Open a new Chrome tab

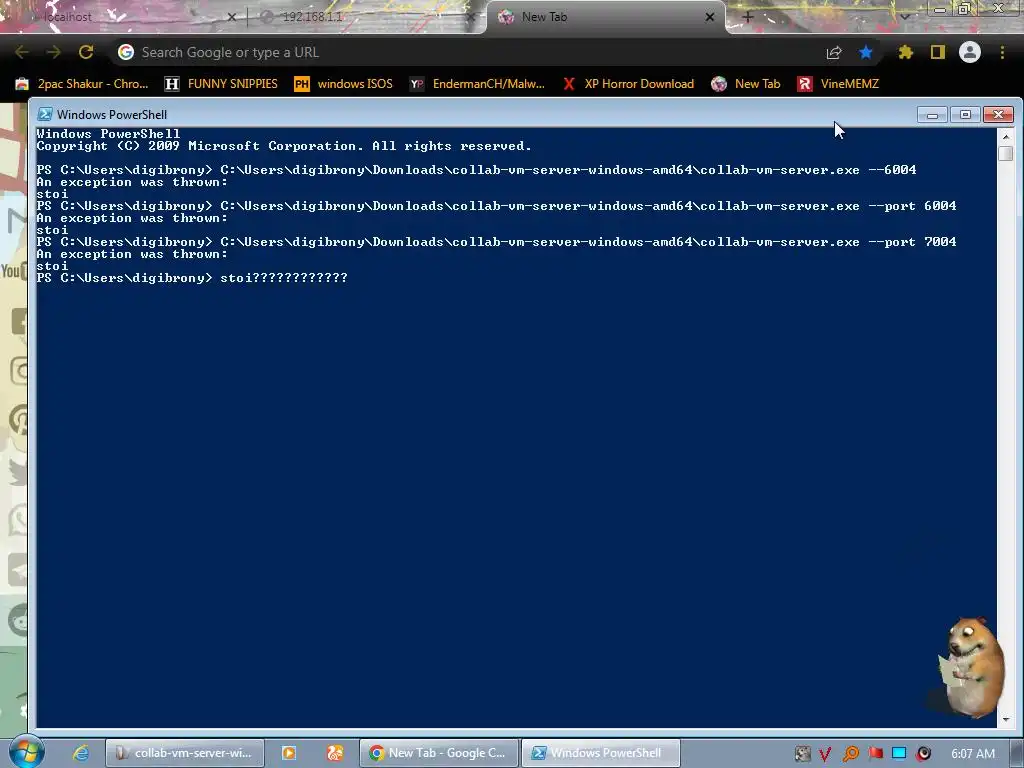click(x=748, y=17)
